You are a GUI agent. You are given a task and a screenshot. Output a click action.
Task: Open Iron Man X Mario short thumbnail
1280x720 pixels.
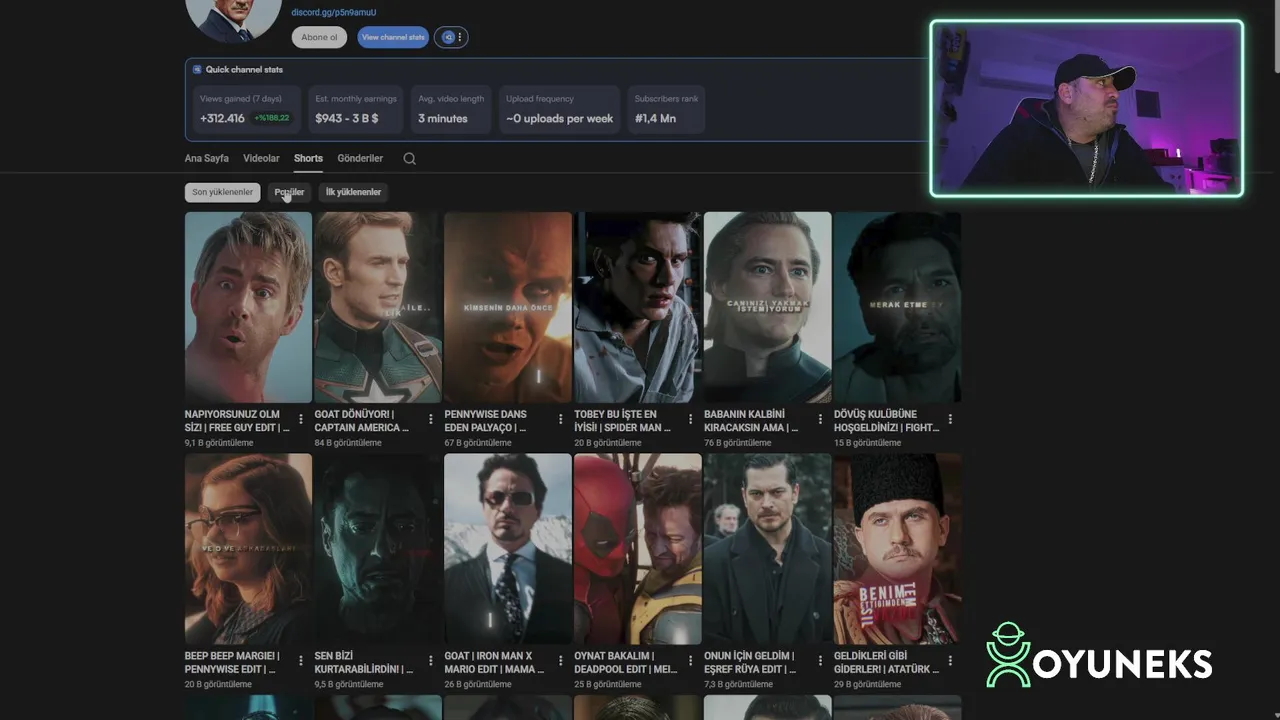pyautogui.click(x=508, y=549)
